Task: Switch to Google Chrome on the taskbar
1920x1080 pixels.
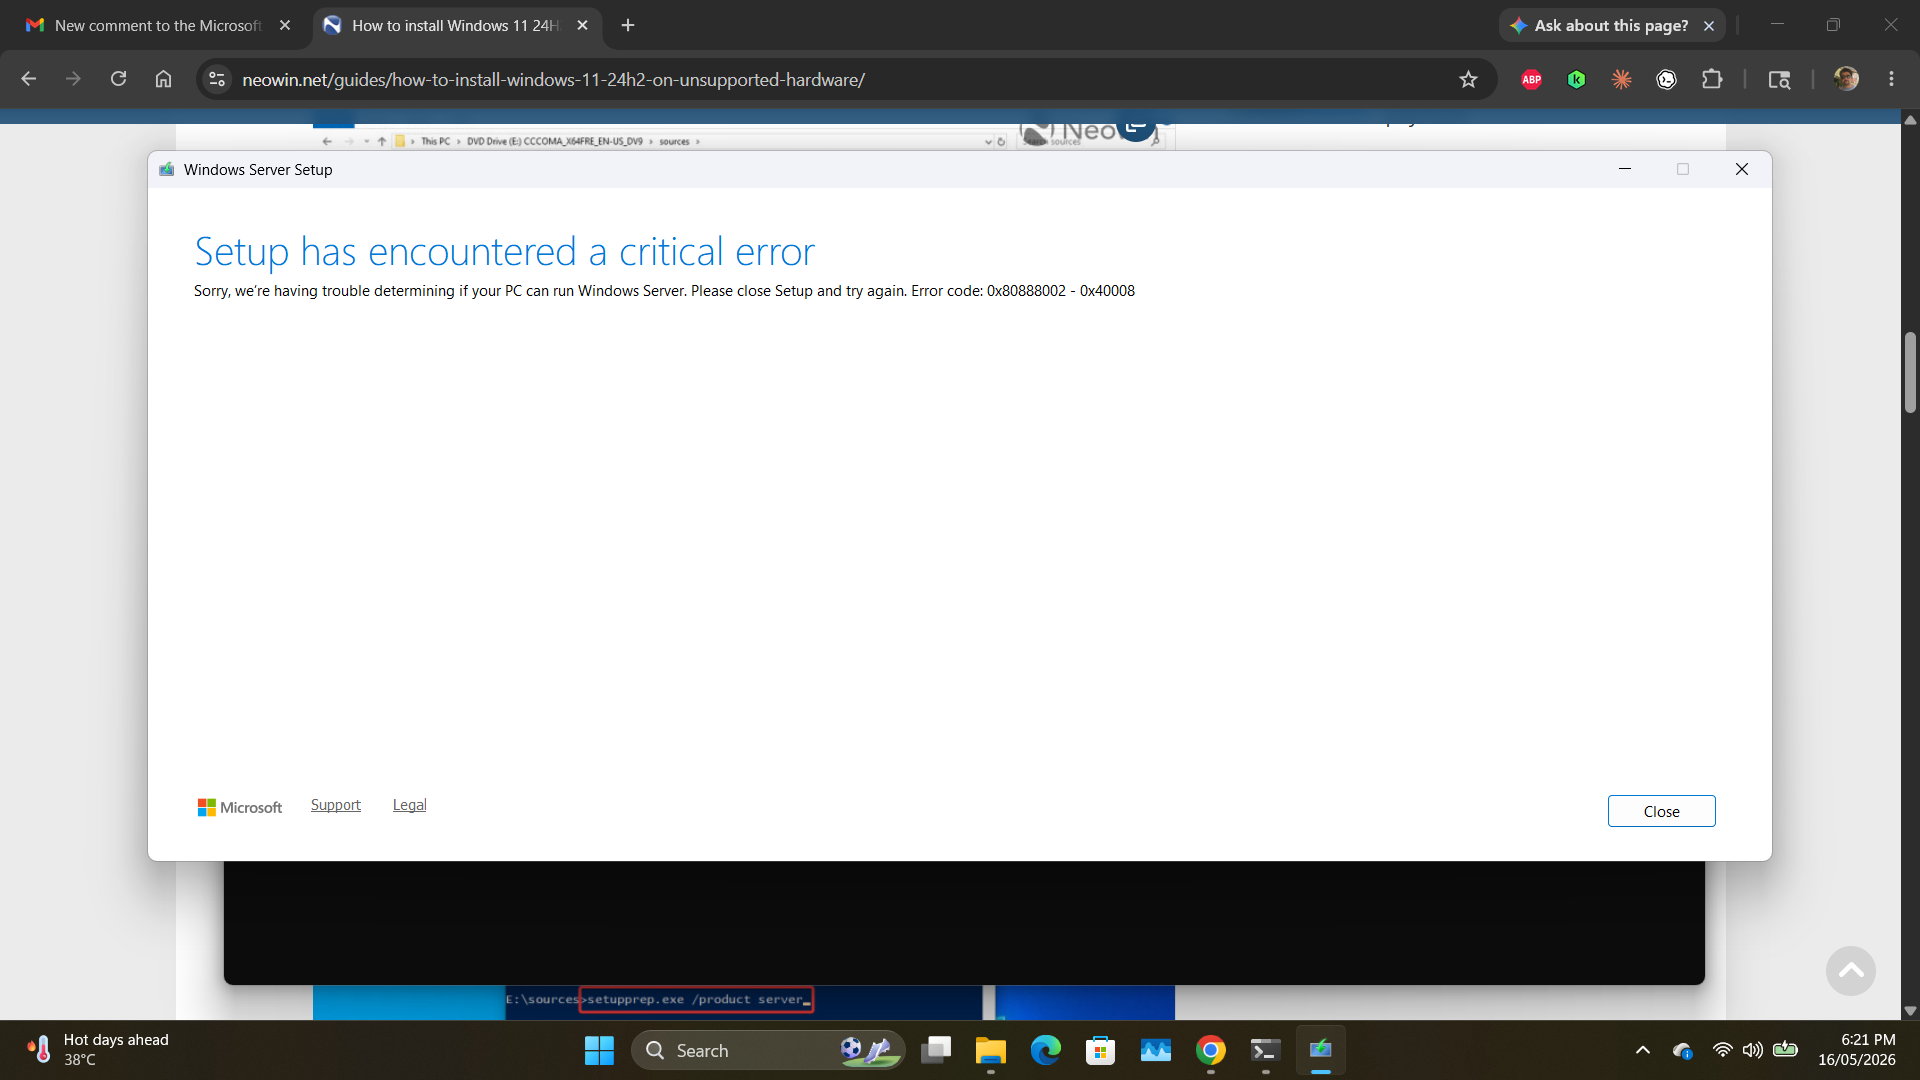Action: (x=1211, y=1050)
